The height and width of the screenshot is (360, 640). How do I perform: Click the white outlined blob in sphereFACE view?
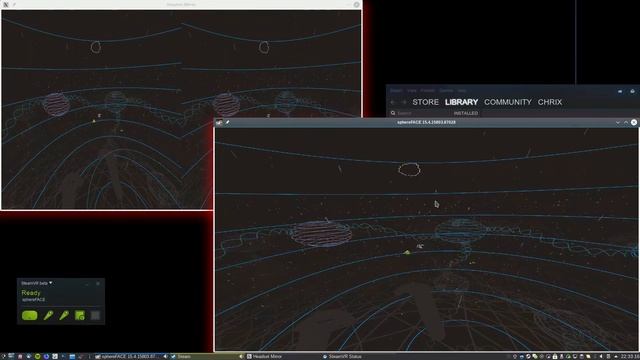(409, 169)
